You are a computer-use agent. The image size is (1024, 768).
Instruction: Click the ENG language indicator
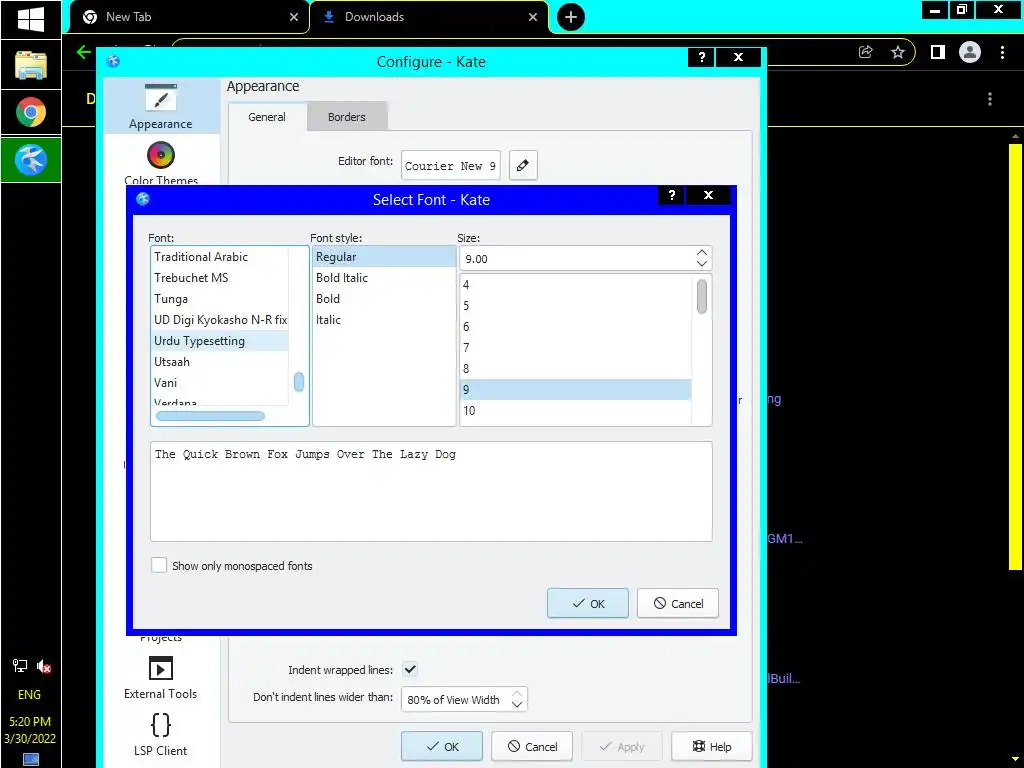point(29,694)
